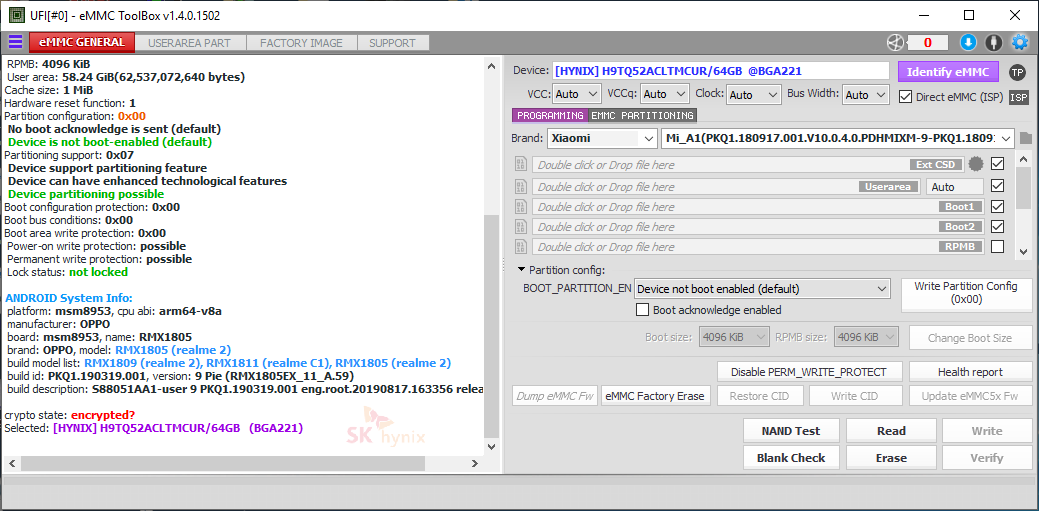Select EMMC PARTITIONING sub-tab
This screenshot has width=1039, height=511.
pos(642,115)
